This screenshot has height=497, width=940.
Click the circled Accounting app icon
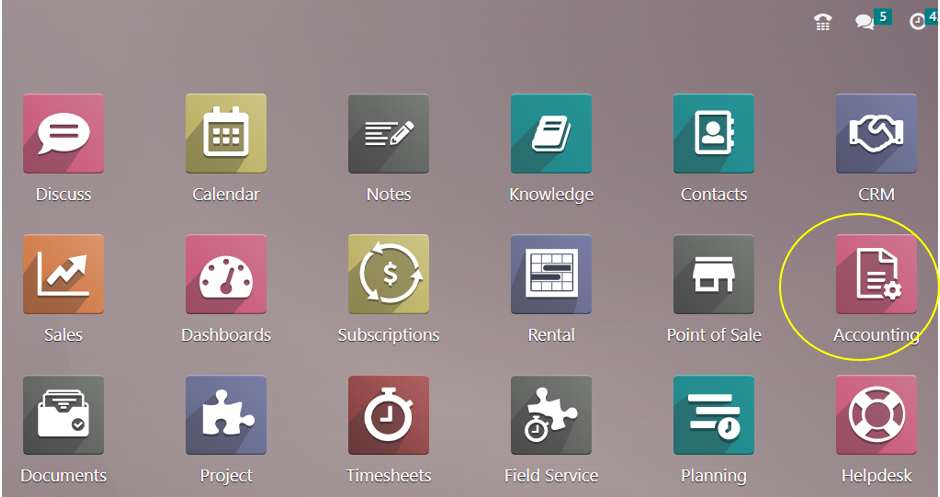point(876,275)
